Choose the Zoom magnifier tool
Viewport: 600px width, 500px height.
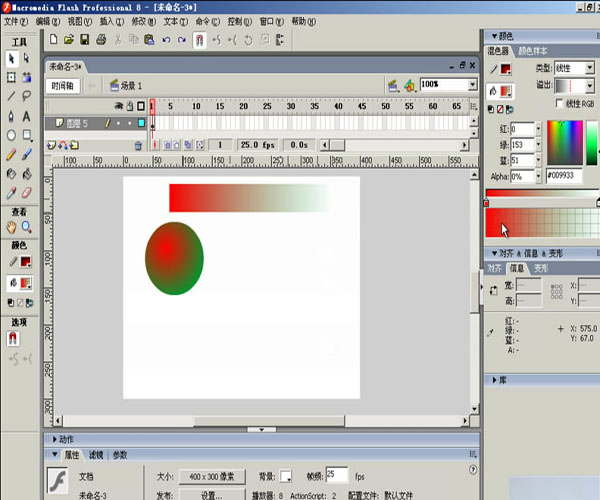click(27, 228)
